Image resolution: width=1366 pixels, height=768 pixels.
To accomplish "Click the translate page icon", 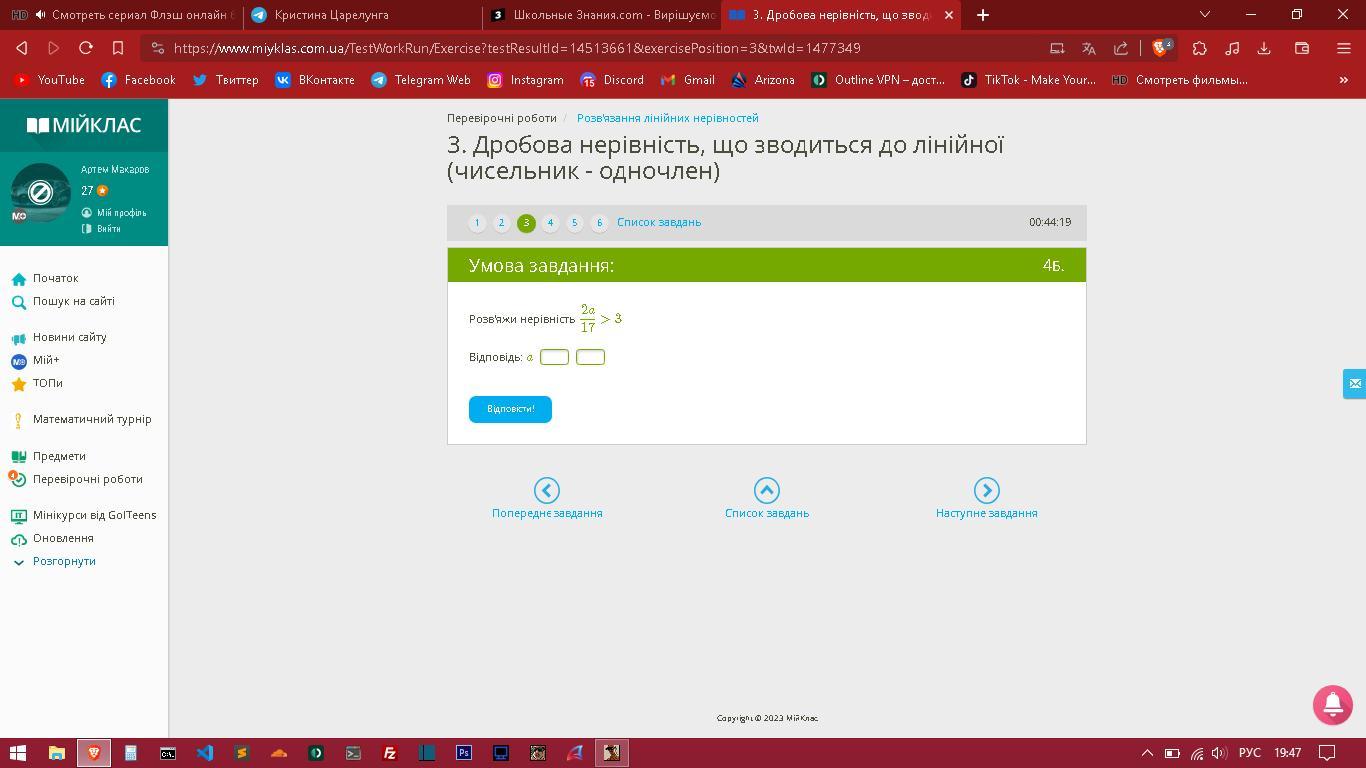I will click(x=1089, y=48).
